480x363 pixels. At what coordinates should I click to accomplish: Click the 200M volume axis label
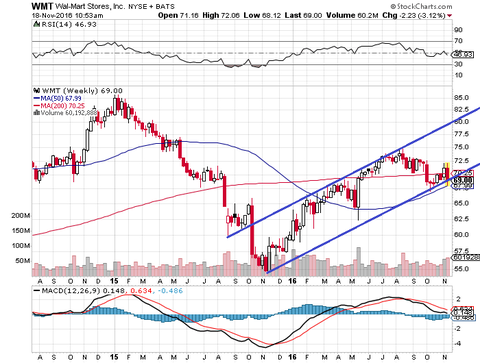pos(21,216)
